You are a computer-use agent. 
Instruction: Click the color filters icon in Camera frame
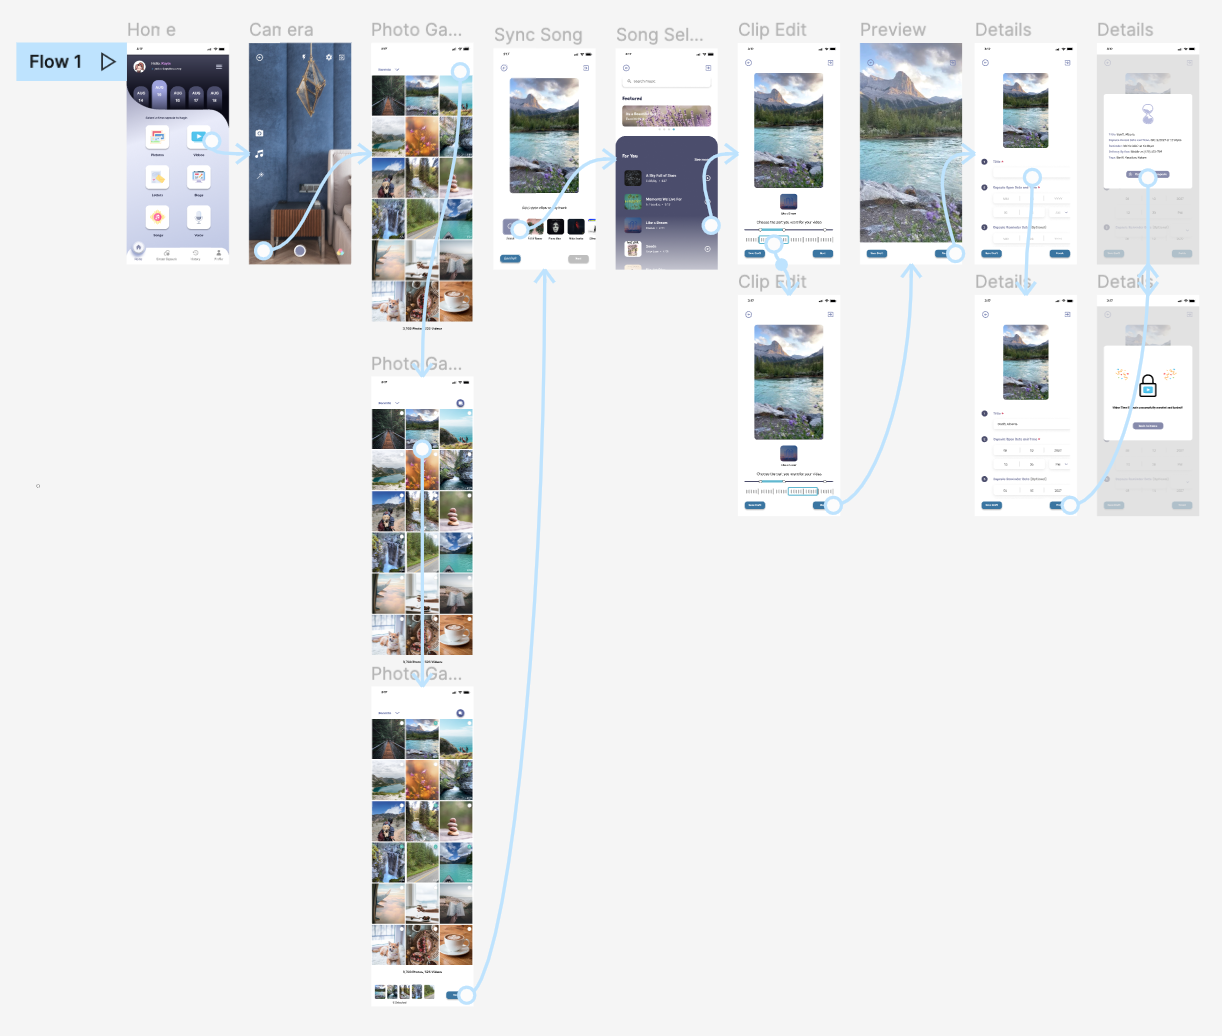340,252
